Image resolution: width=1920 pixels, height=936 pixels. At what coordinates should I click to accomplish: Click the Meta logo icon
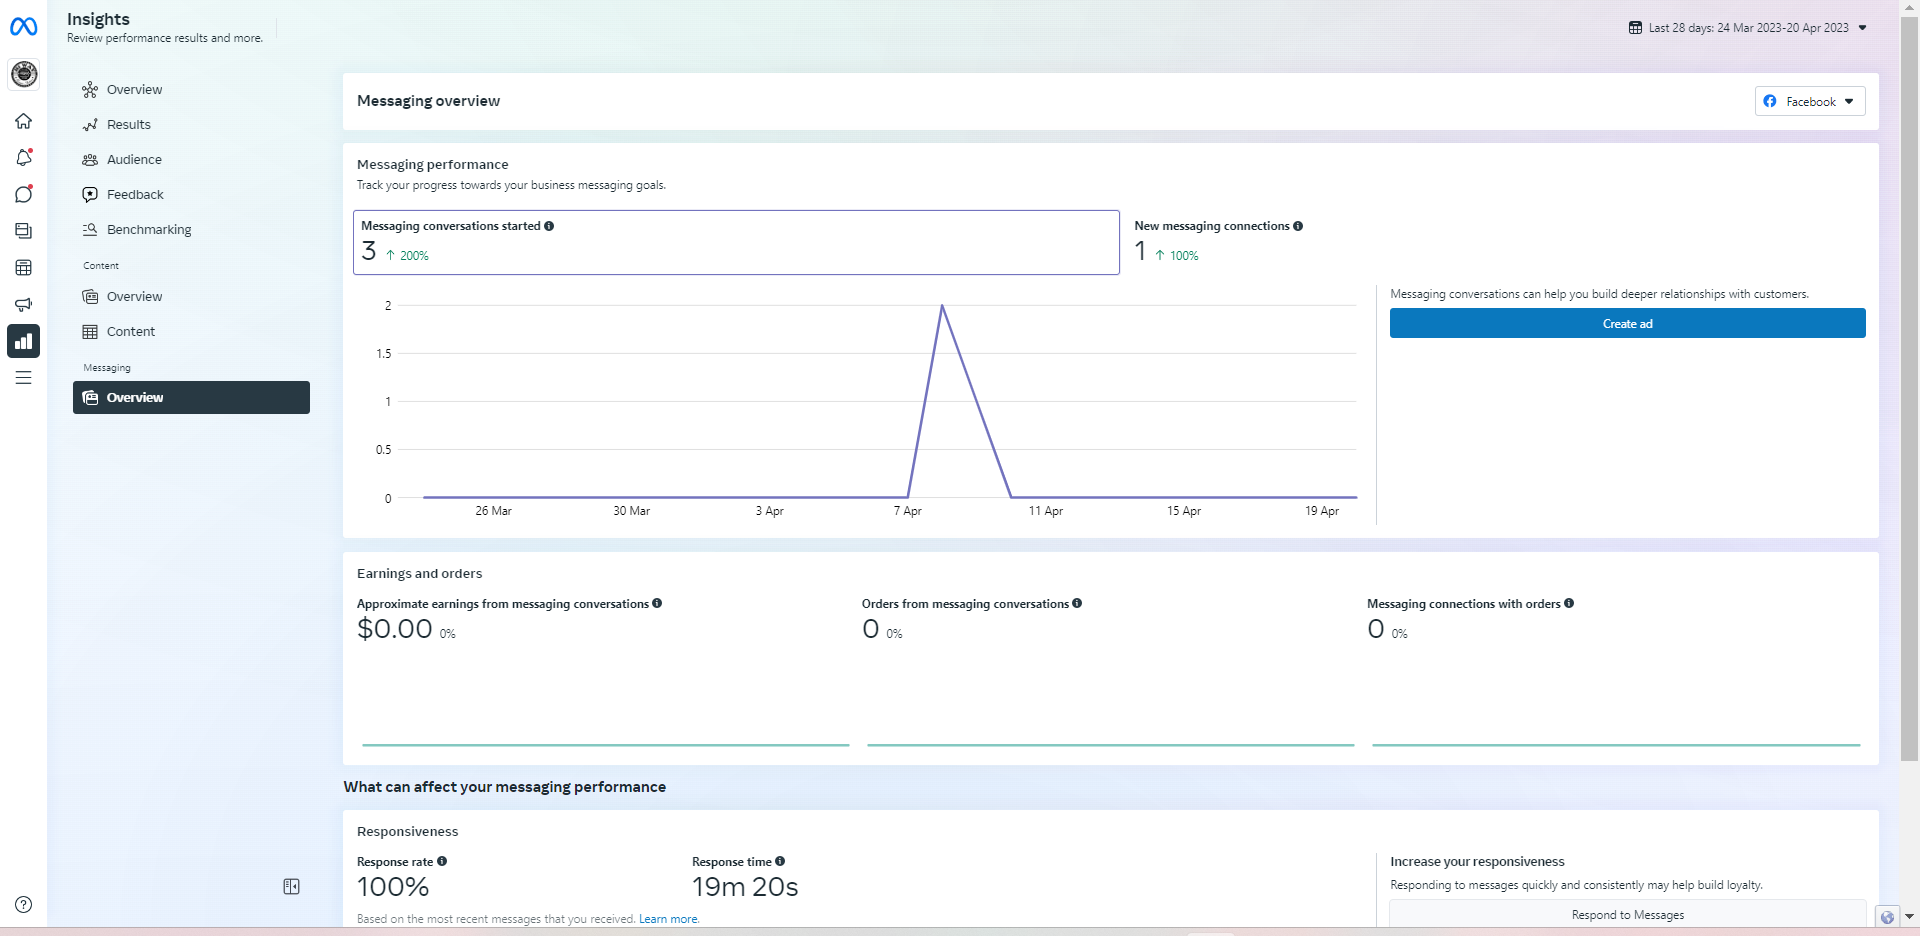coord(23,27)
